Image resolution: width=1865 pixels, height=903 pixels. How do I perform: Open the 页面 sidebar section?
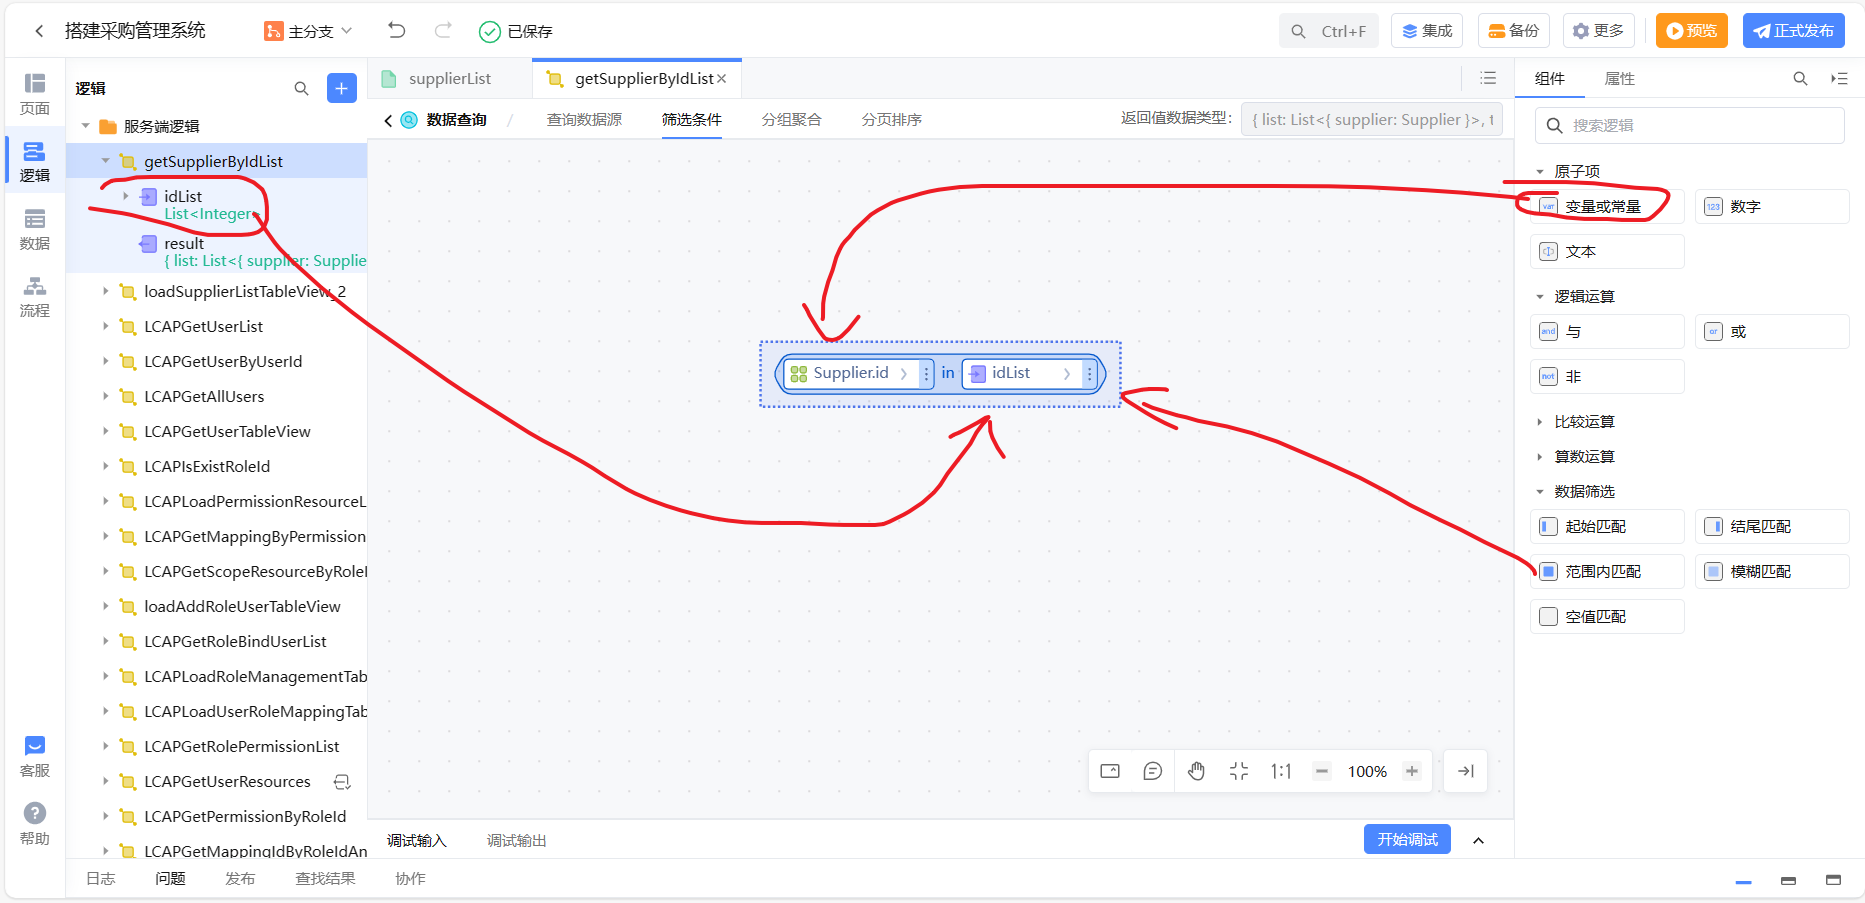35,94
